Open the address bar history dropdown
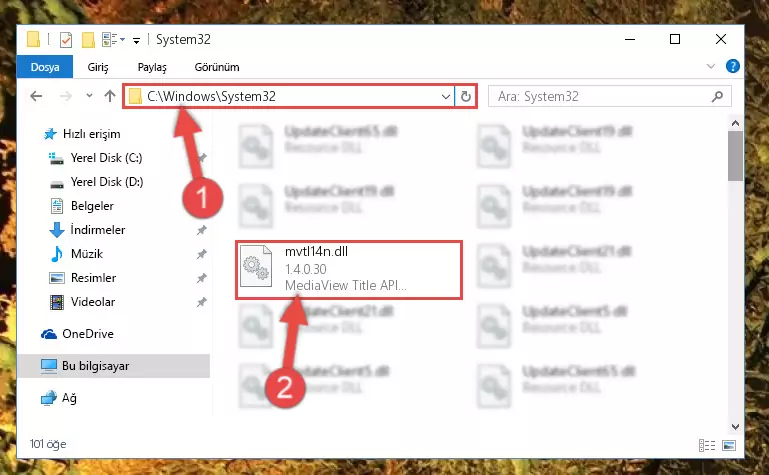The height and width of the screenshot is (475, 769). tap(446, 97)
